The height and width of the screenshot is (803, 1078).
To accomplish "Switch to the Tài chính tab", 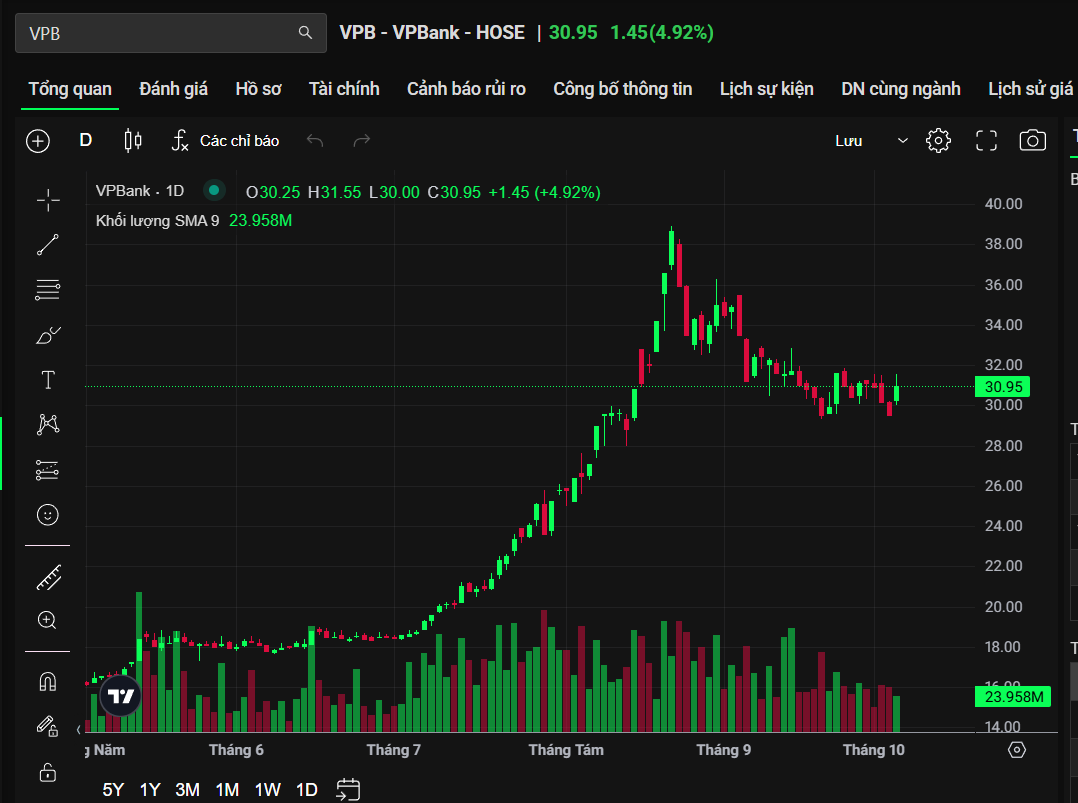I will coord(344,89).
